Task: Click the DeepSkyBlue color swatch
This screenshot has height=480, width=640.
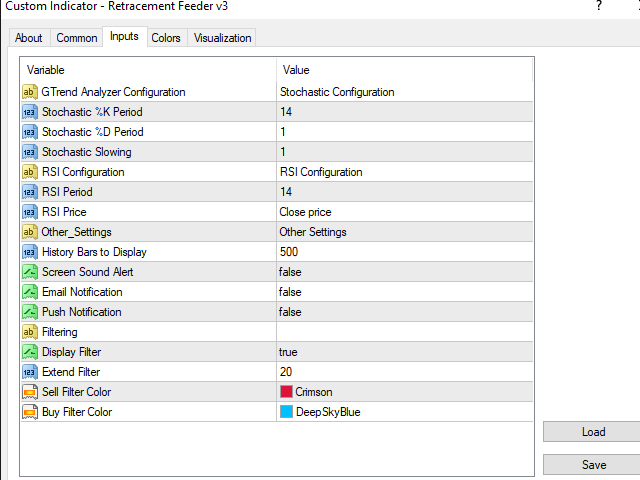Action: (x=286, y=412)
